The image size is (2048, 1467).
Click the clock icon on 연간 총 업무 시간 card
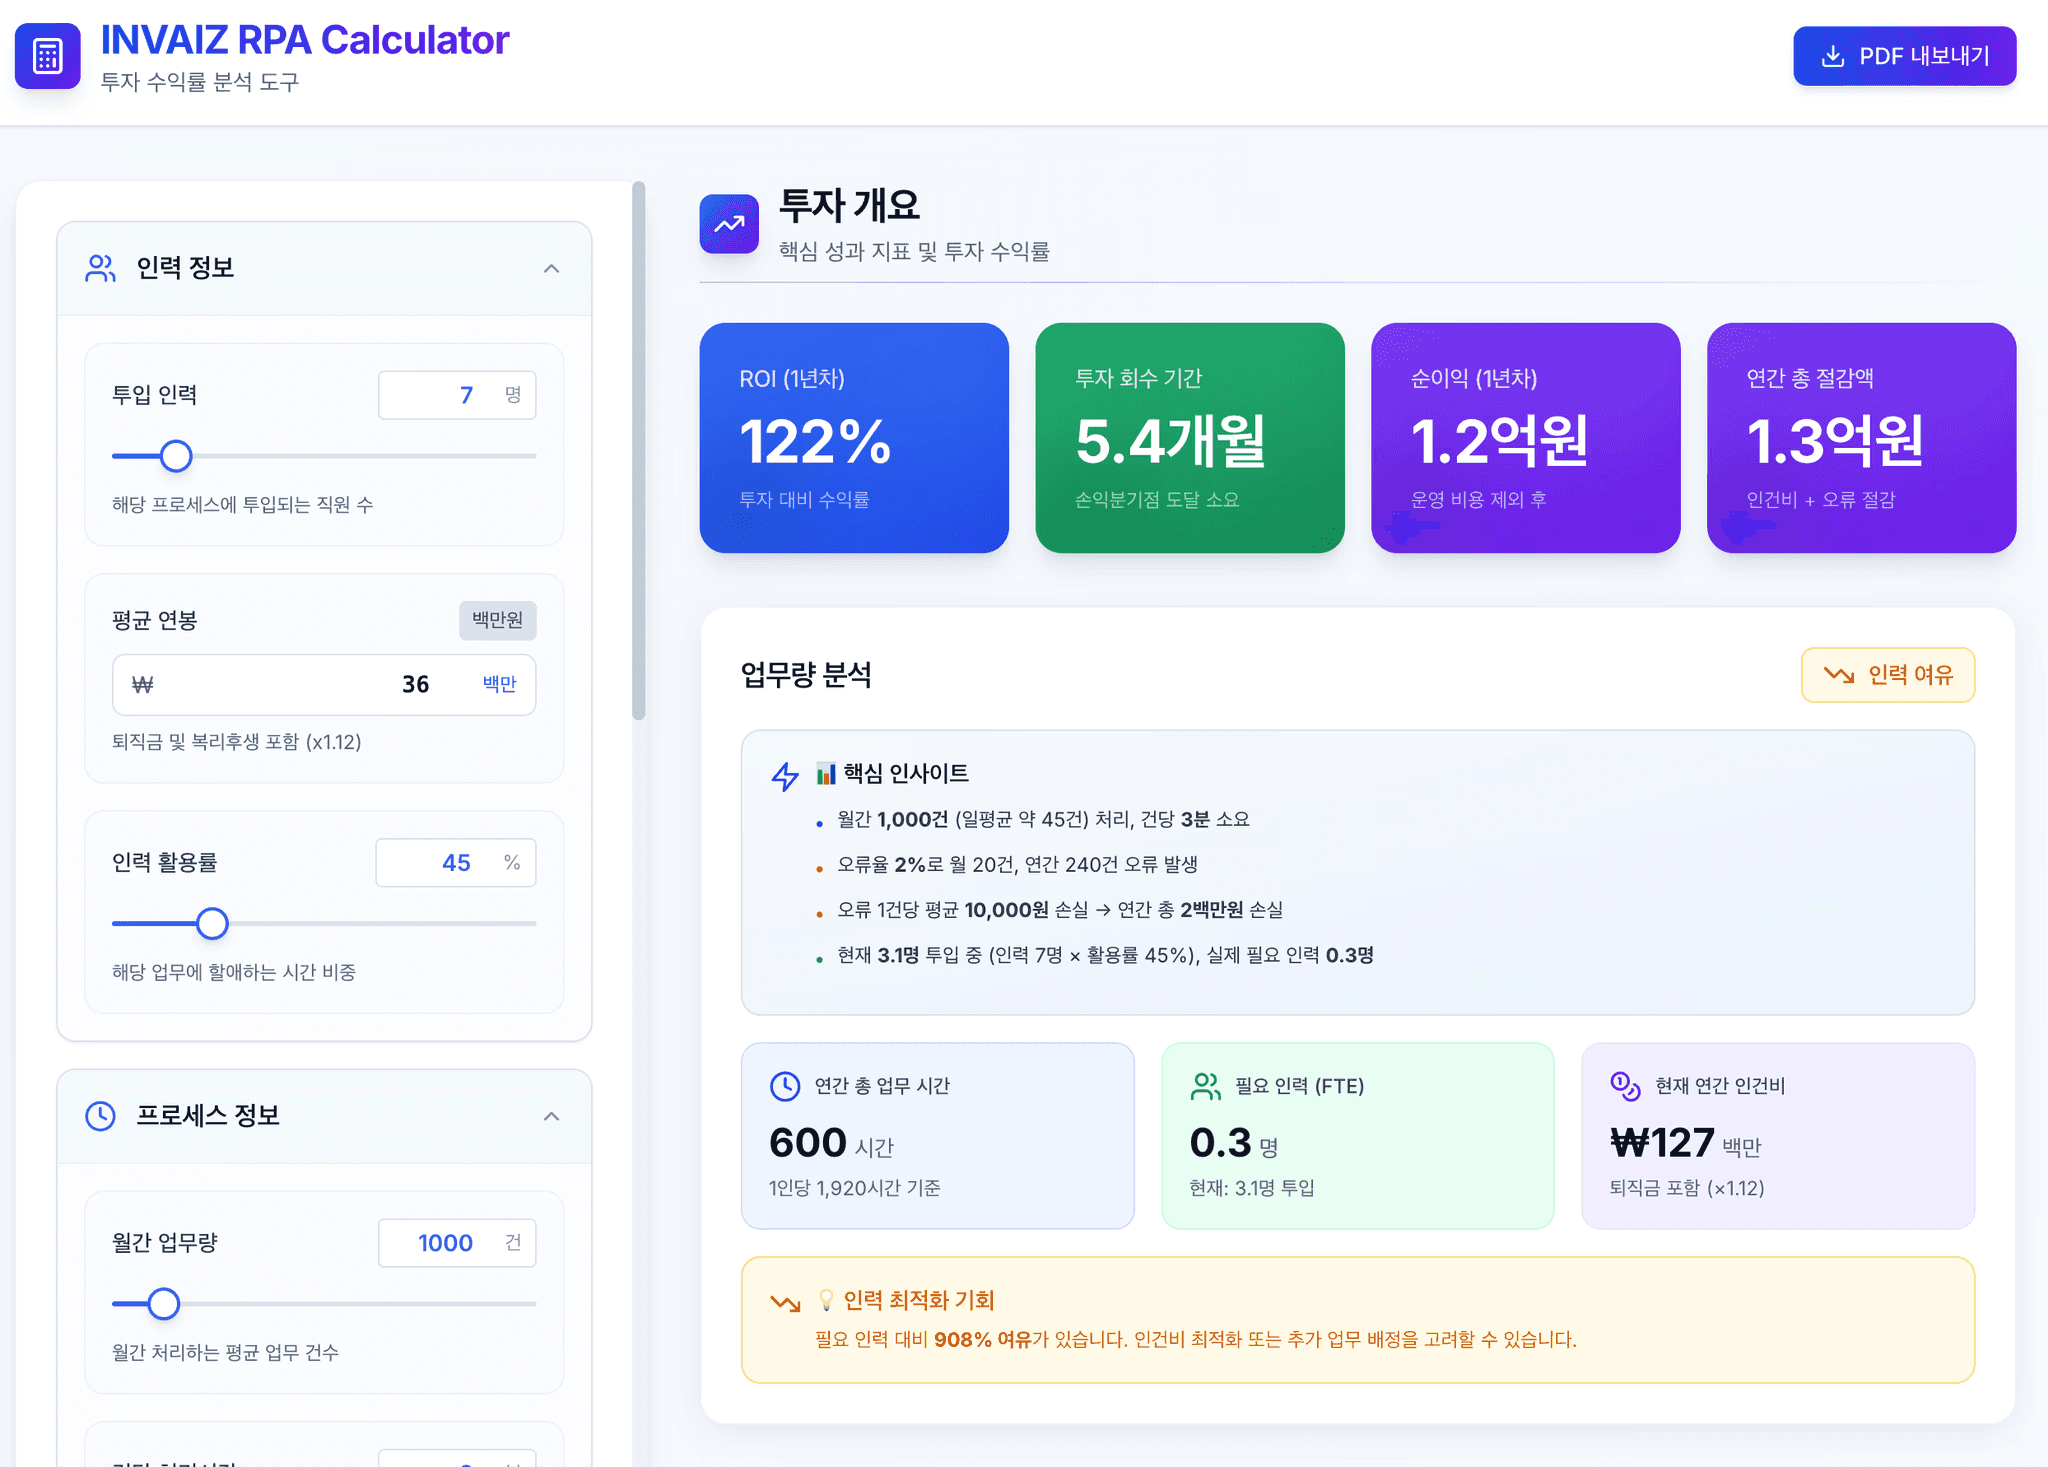785,1086
